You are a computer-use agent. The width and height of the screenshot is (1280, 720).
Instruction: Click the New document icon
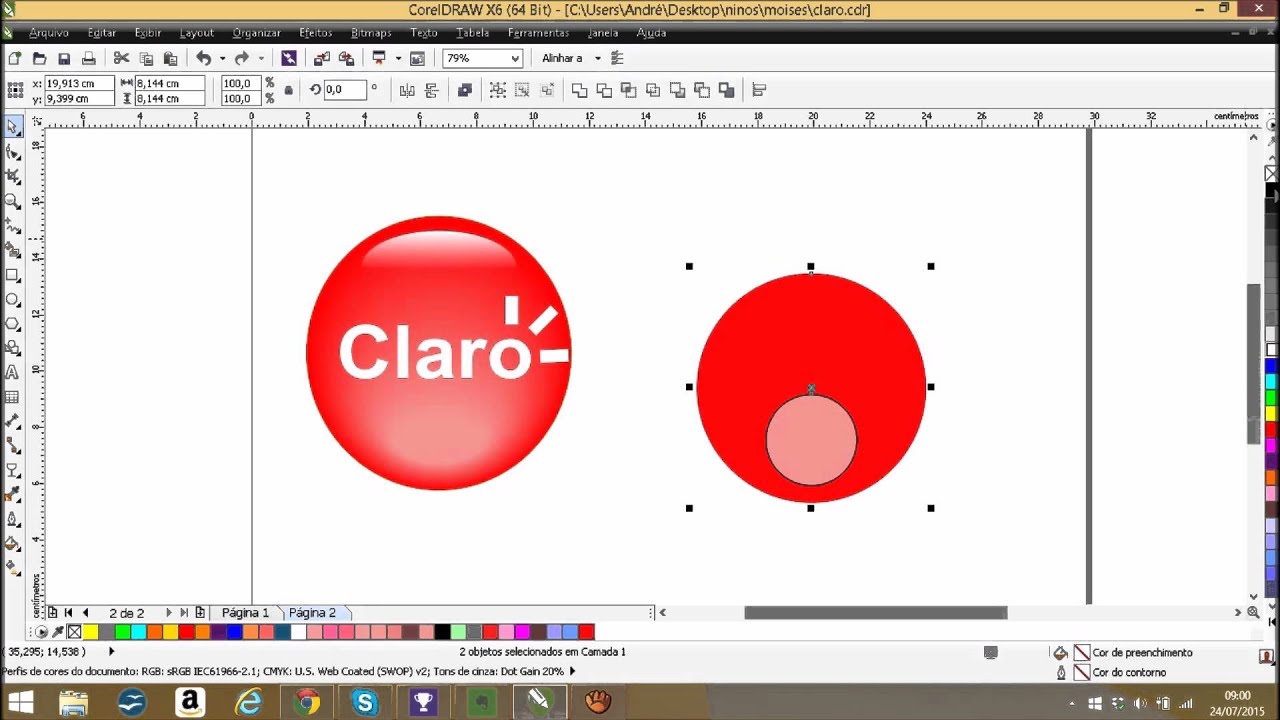pyautogui.click(x=14, y=59)
